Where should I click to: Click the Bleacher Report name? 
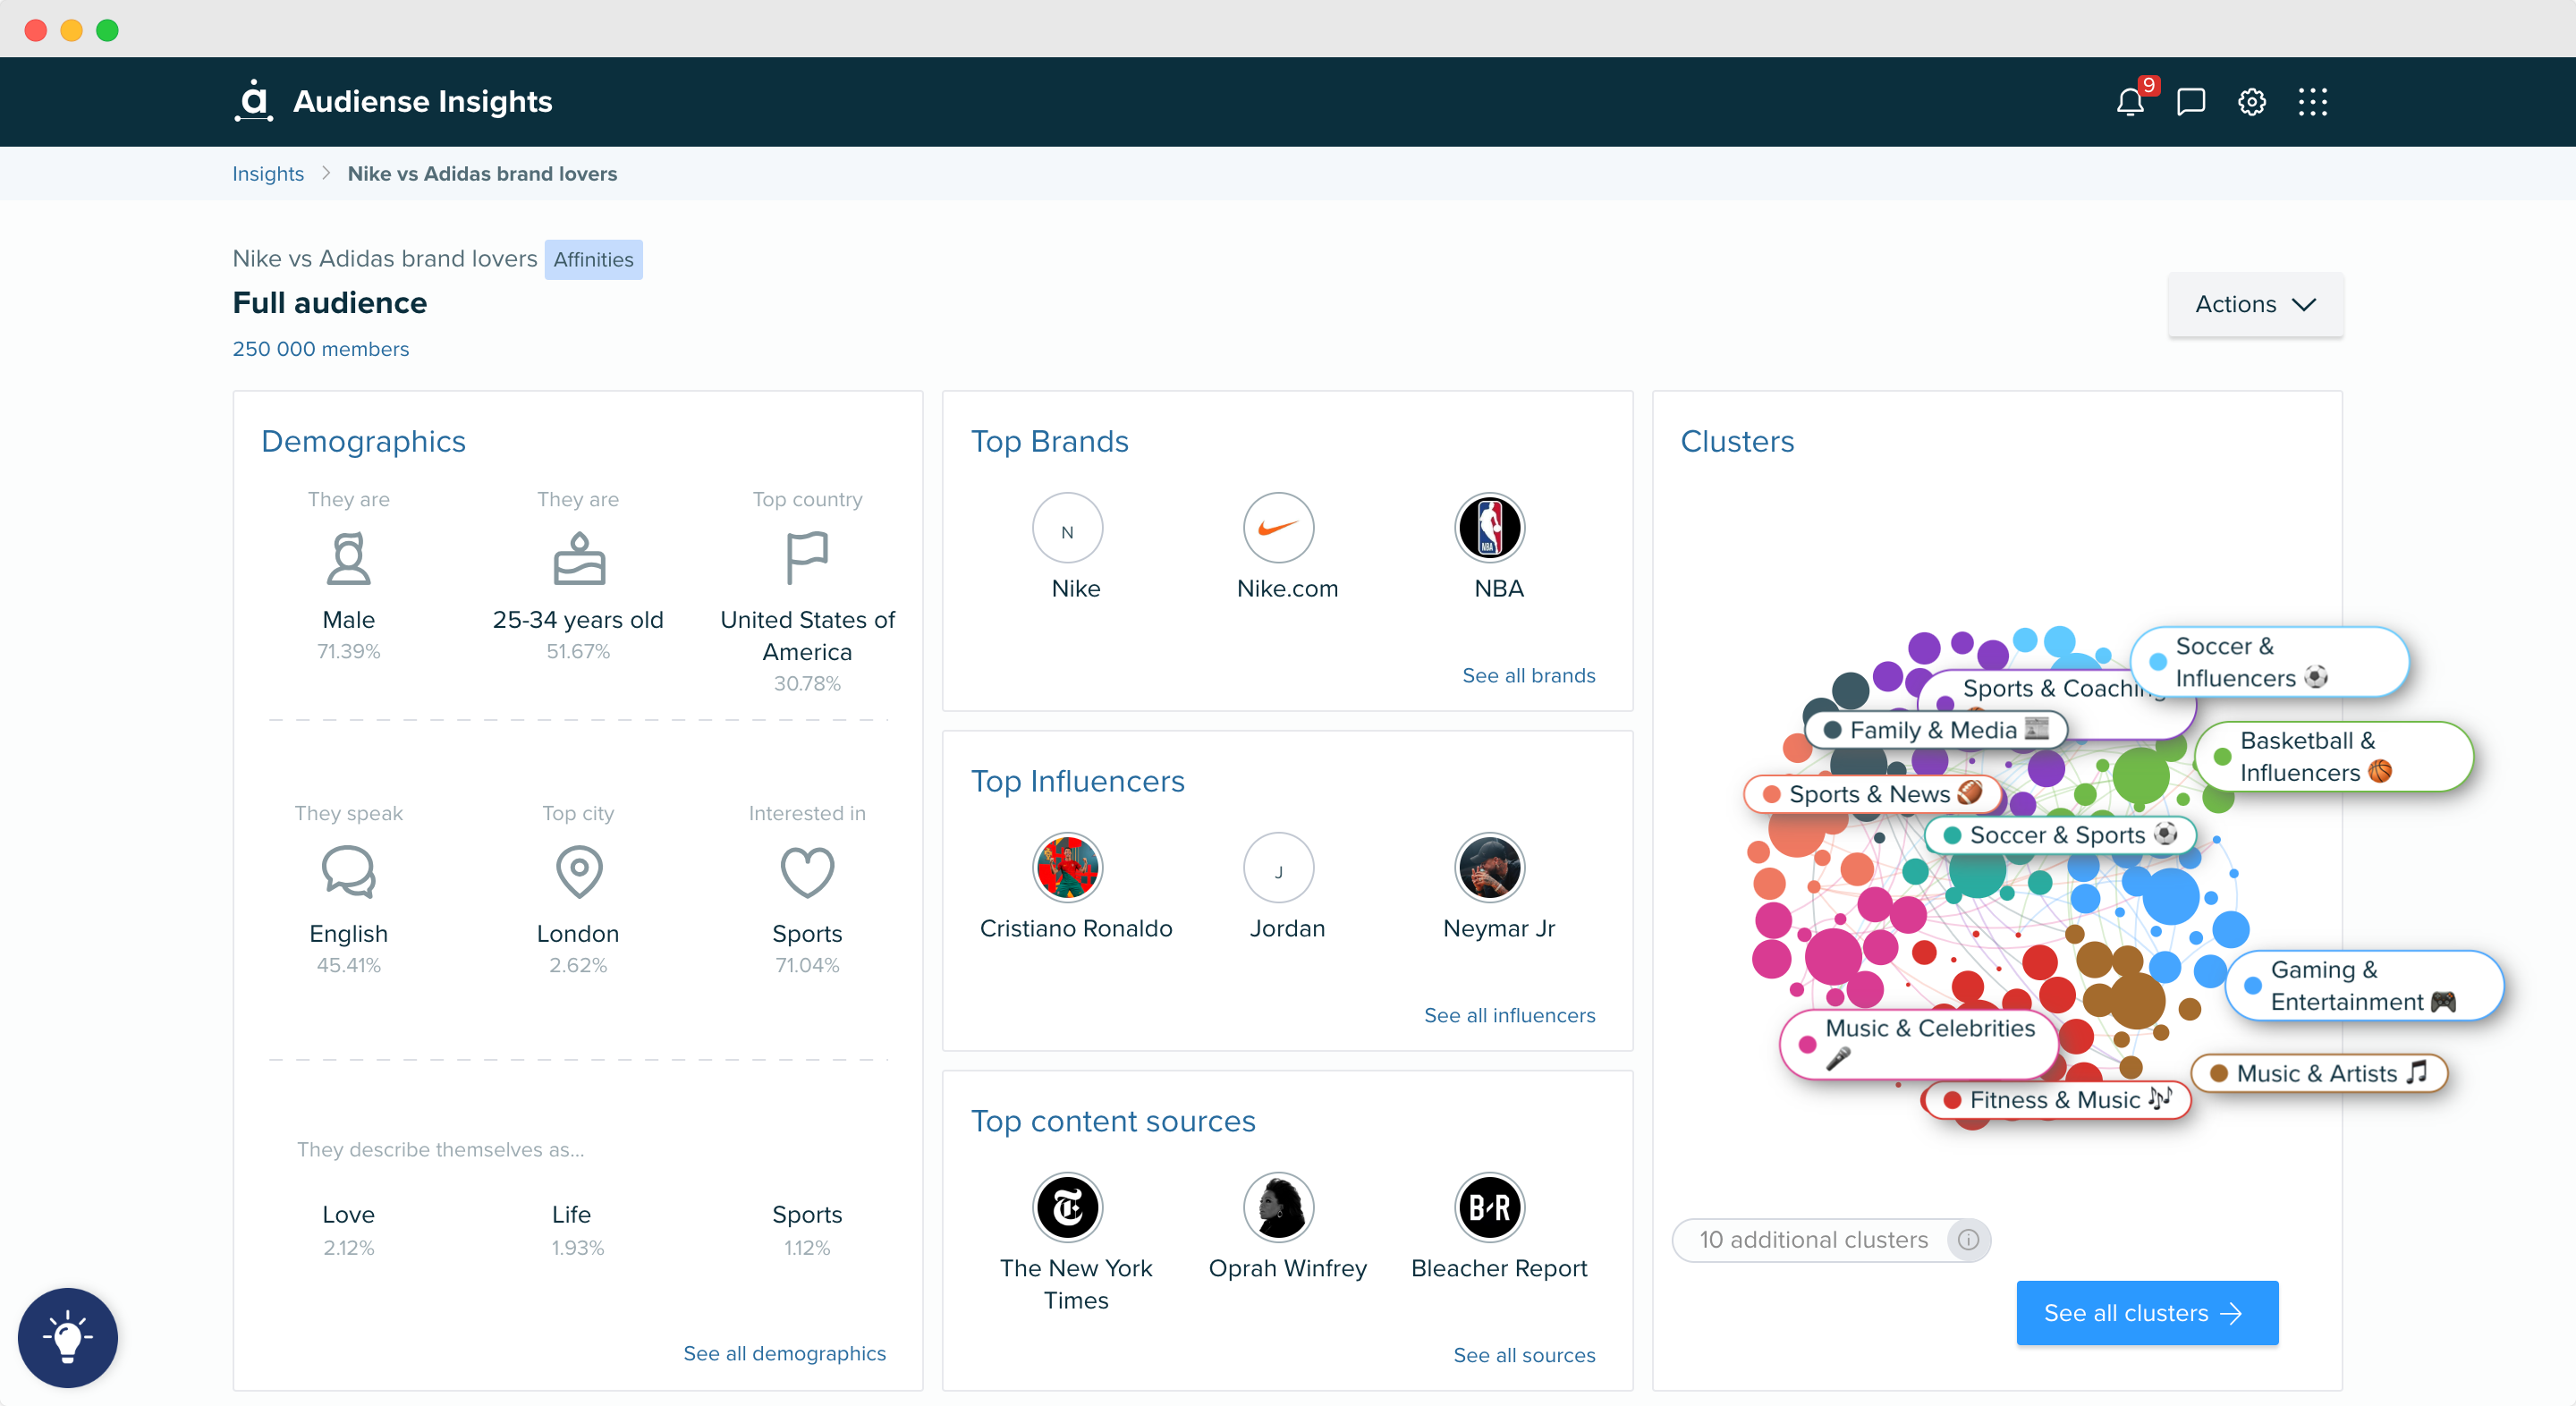1498,1268
